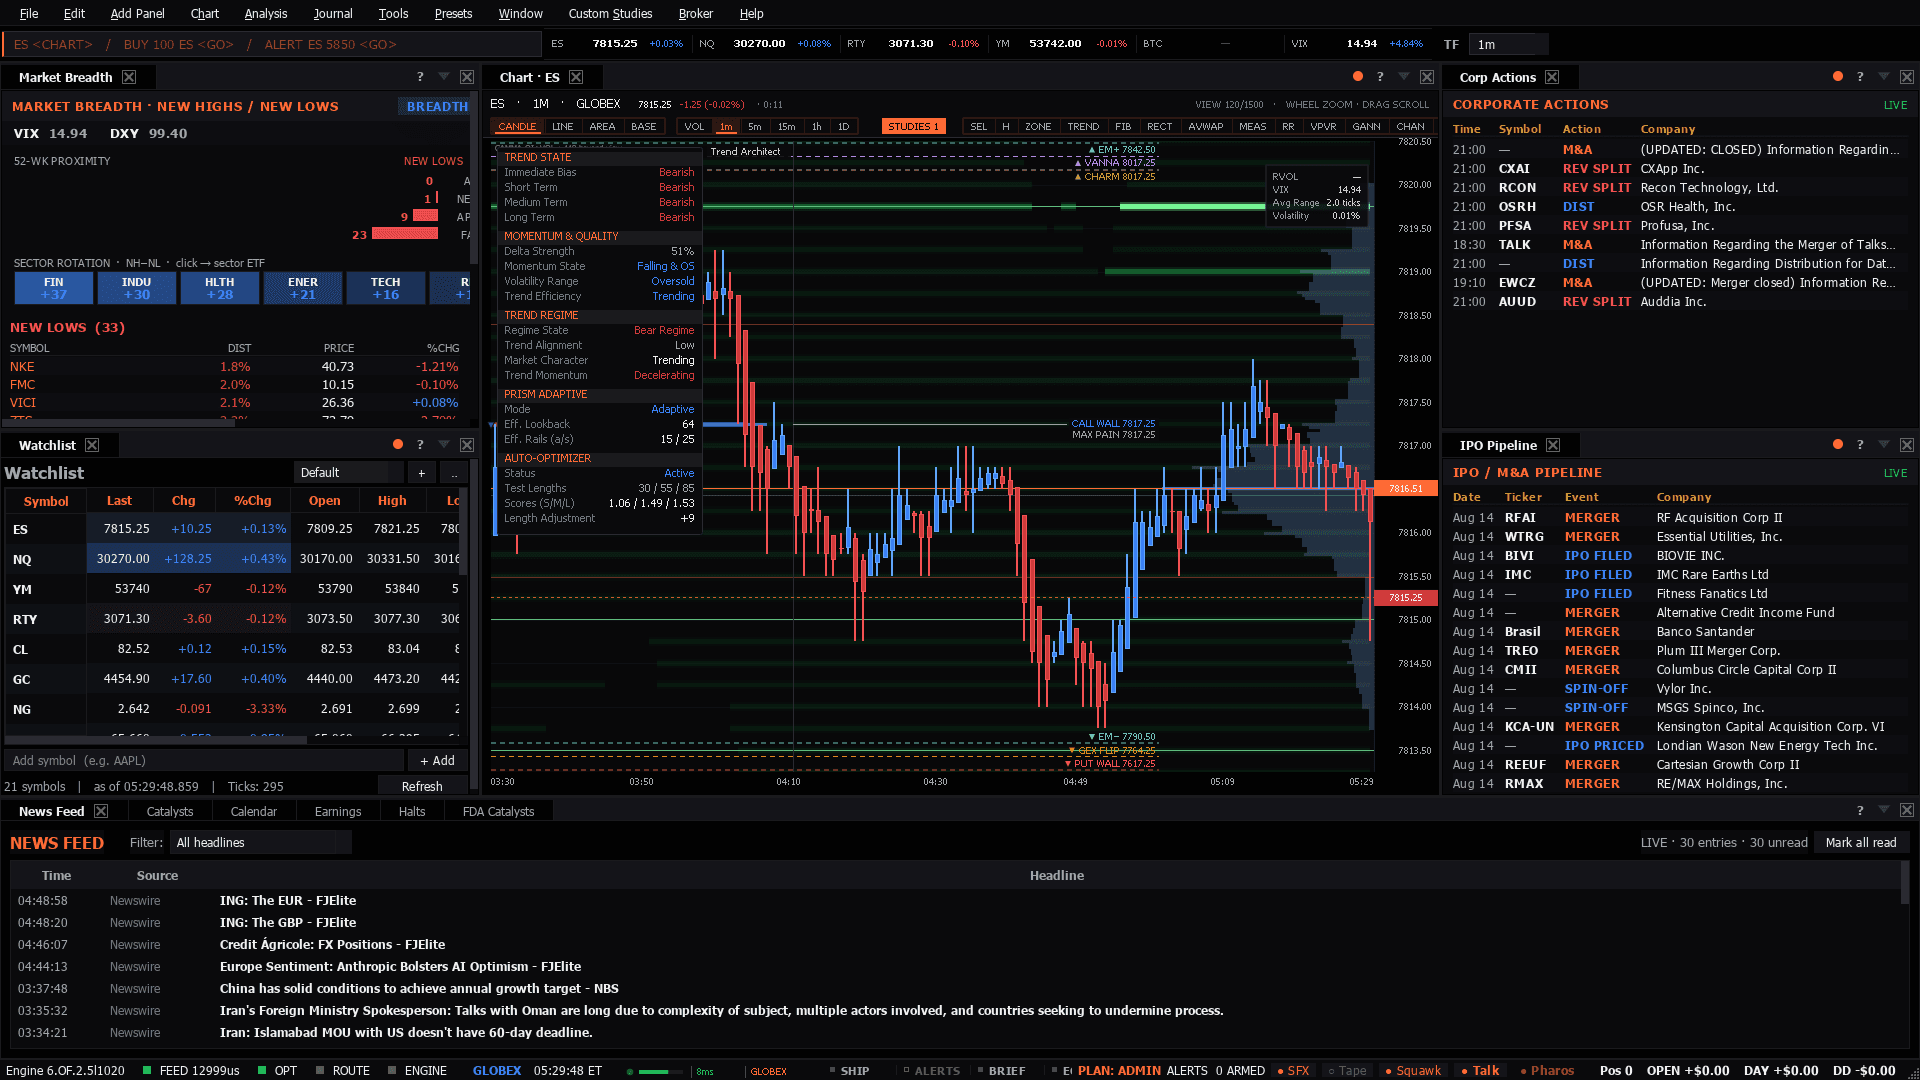Open help for the Chart ES panel

1380,77
